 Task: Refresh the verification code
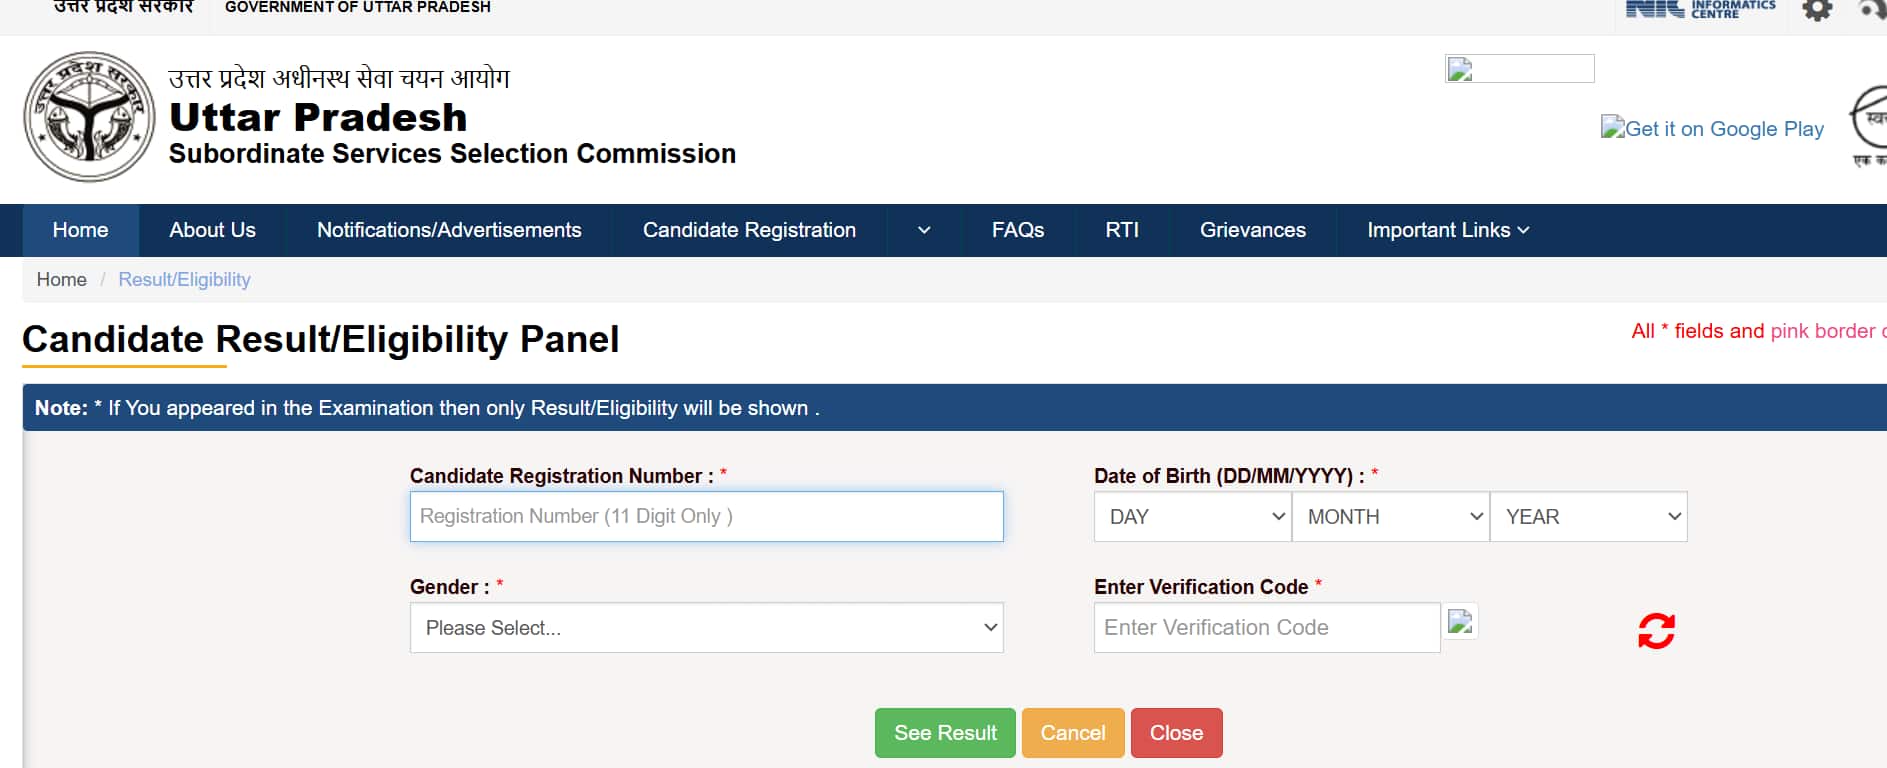coord(1656,631)
